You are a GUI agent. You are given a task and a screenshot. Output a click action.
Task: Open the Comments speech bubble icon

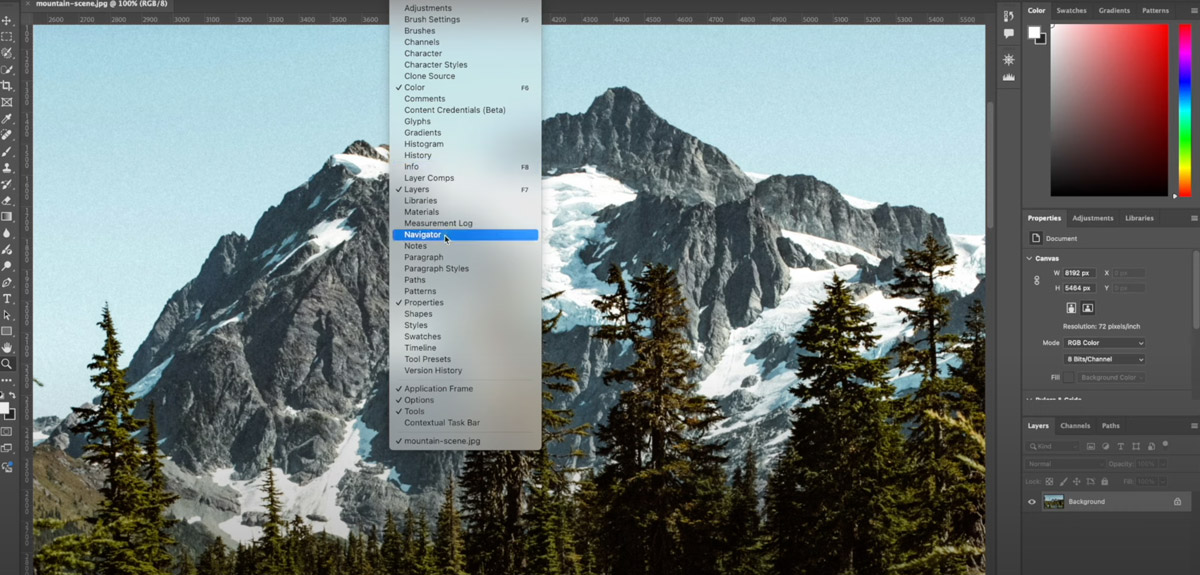(1008, 34)
